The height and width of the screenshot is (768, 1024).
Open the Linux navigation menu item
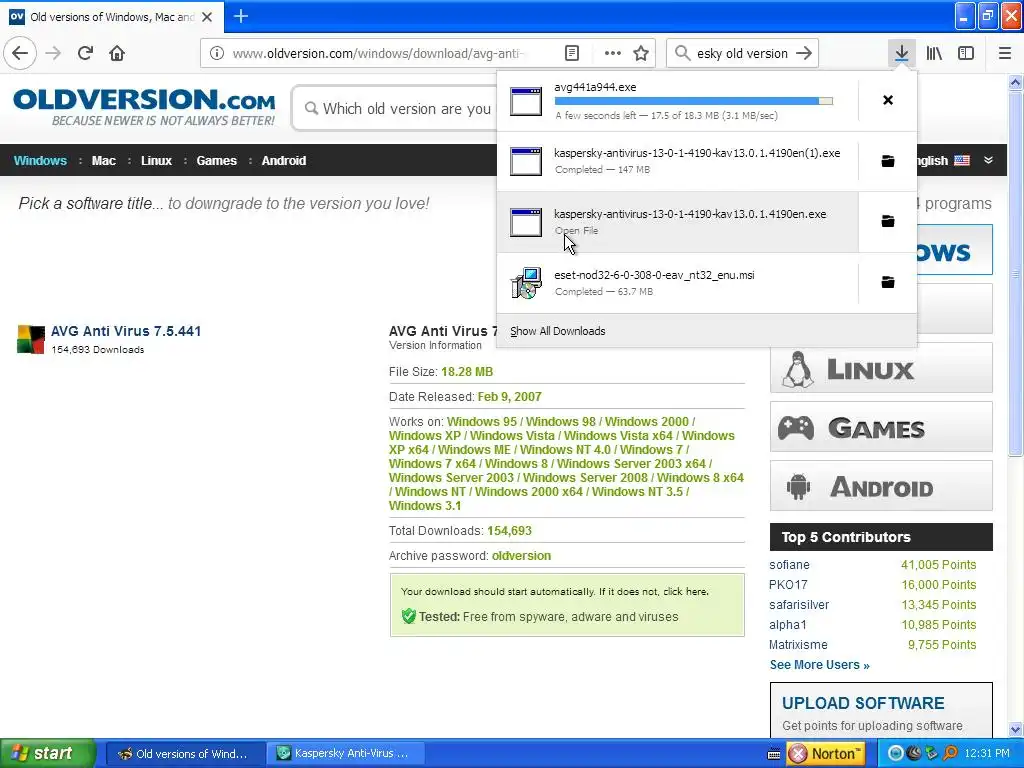point(156,161)
